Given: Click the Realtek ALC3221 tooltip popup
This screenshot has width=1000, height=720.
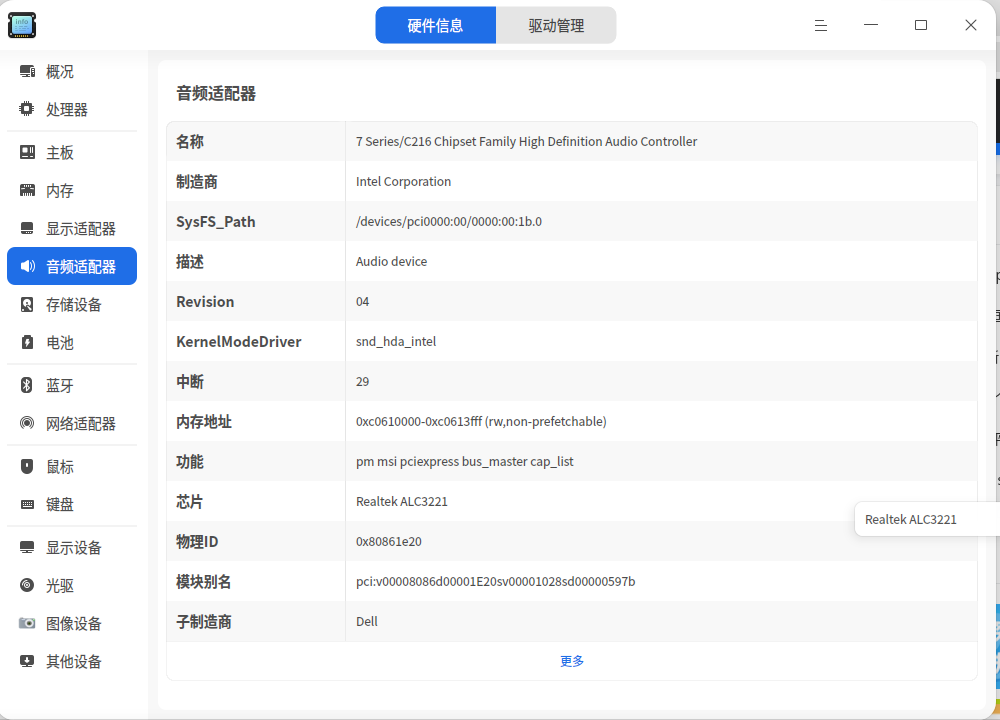Looking at the screenshot, I should click(927, 519).
